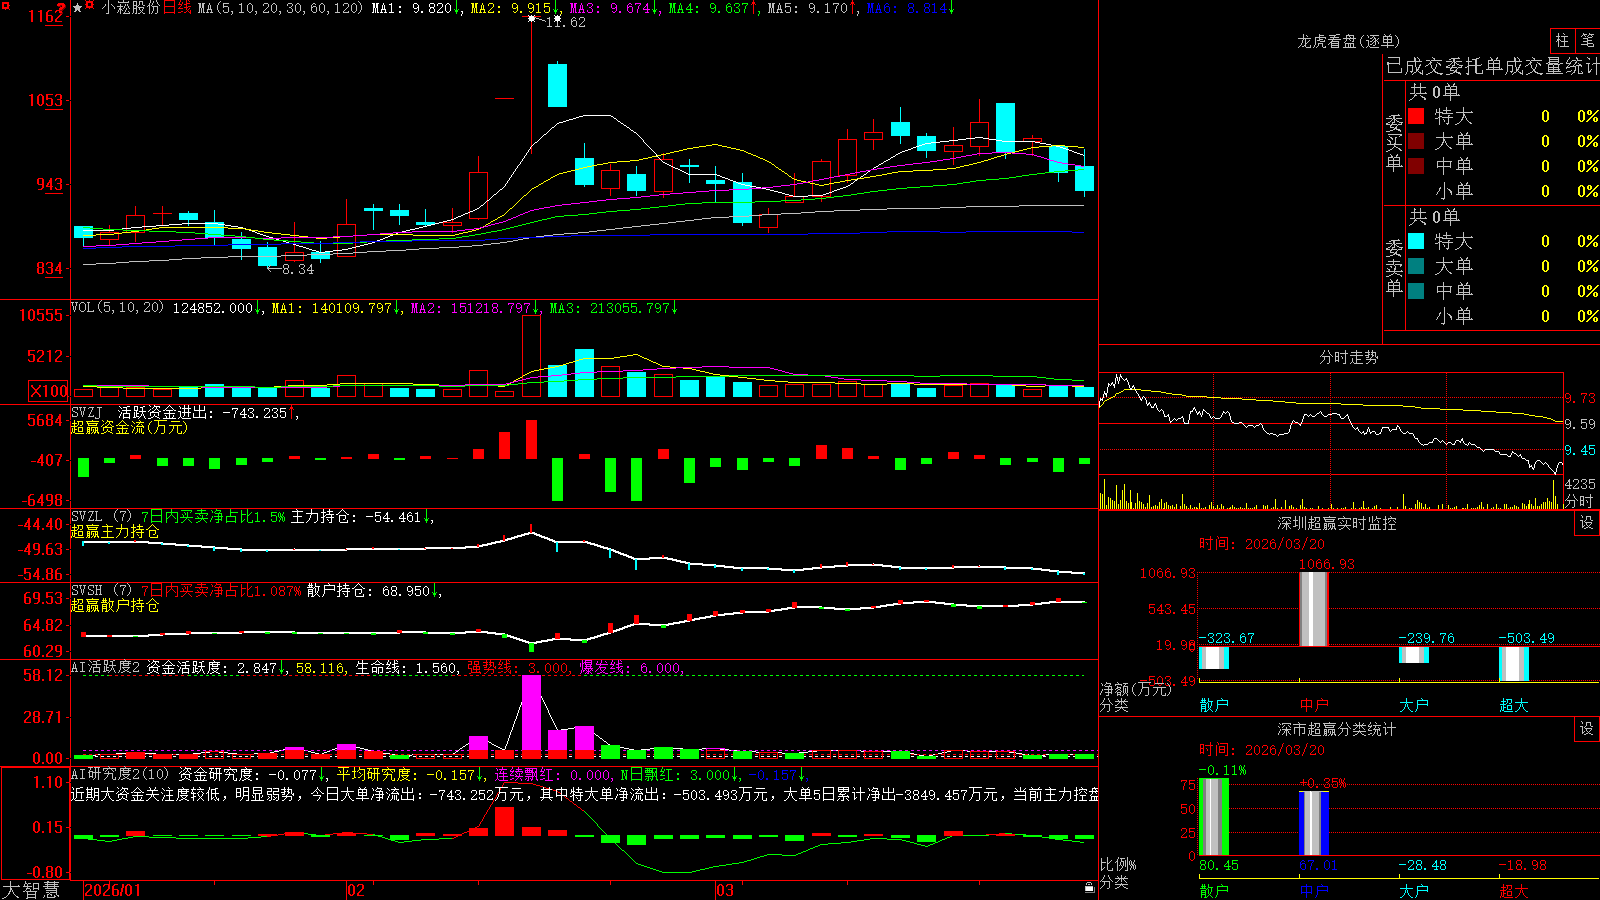Click the stock name 小崧股份
The height and width of the screenshot is (900, 1600).
(x=130, y=8)
